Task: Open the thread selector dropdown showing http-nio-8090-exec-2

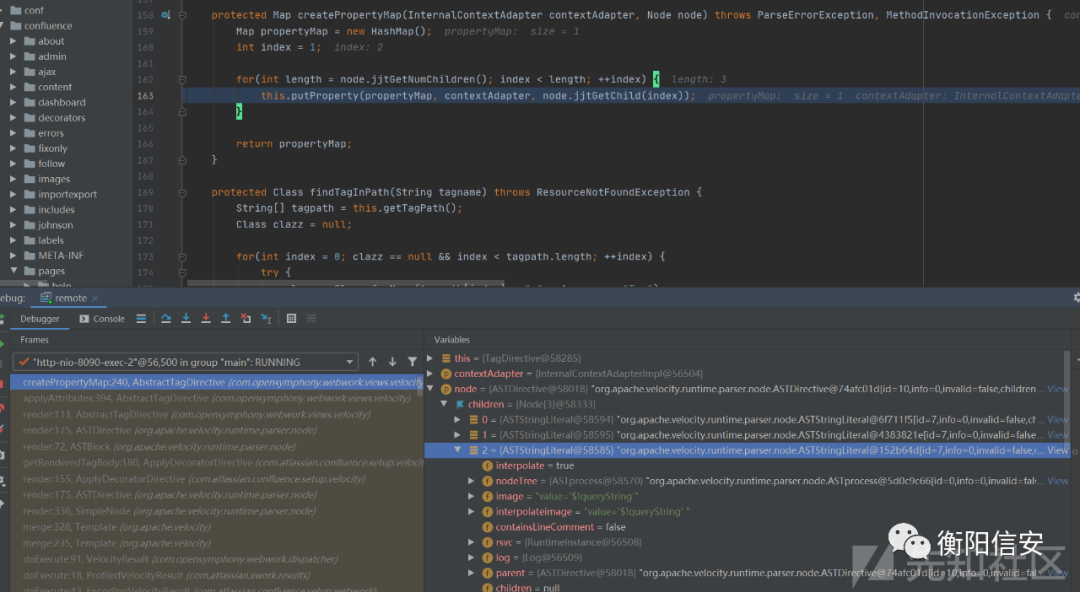Action: click(x=186, y=362)
